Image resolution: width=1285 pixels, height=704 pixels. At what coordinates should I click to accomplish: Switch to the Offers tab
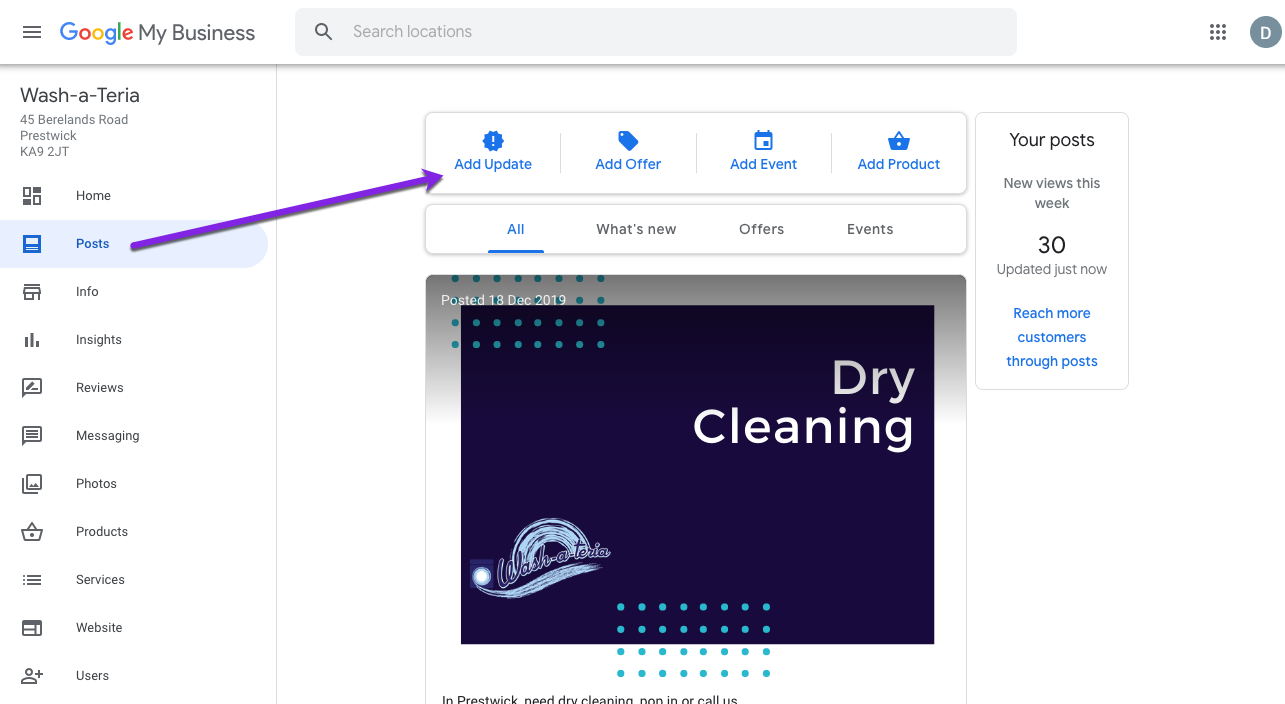pos(762,230)
